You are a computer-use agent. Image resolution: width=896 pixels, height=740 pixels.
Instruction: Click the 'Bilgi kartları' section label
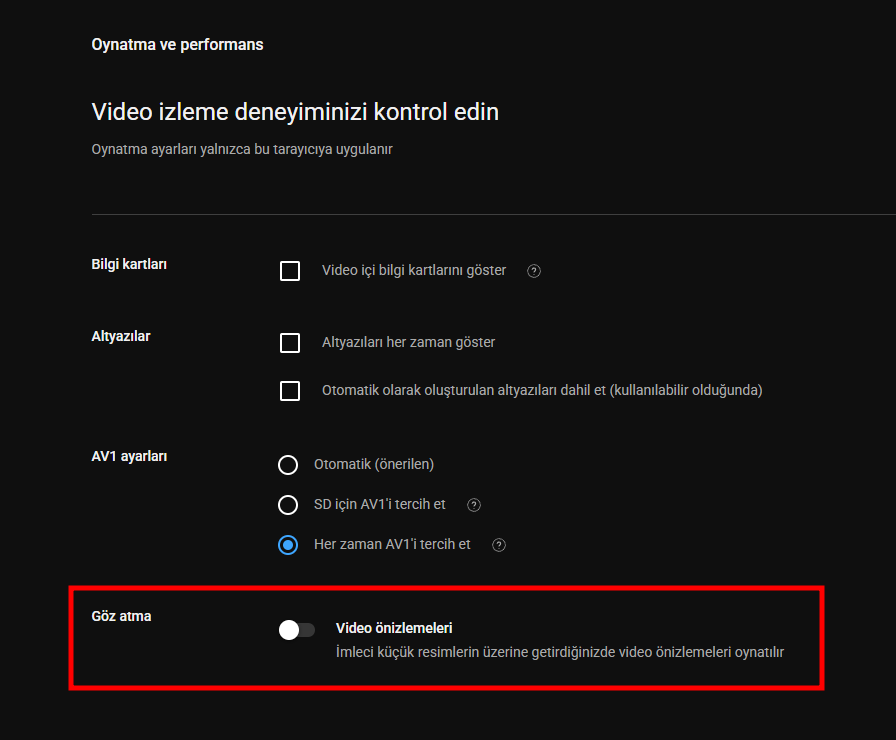click(x=129, y=264)
